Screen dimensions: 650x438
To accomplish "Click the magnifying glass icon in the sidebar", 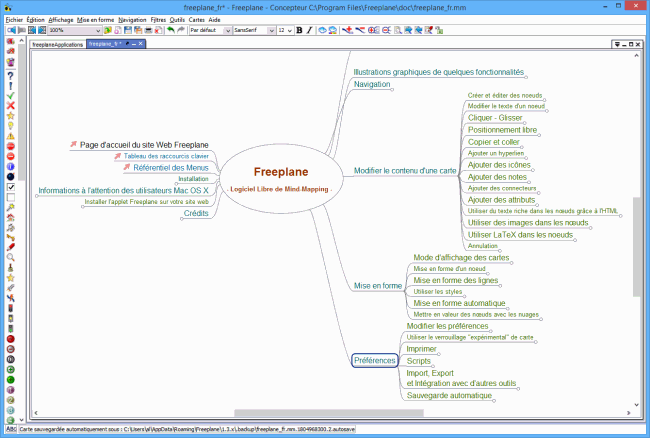I will pos(11,258).
